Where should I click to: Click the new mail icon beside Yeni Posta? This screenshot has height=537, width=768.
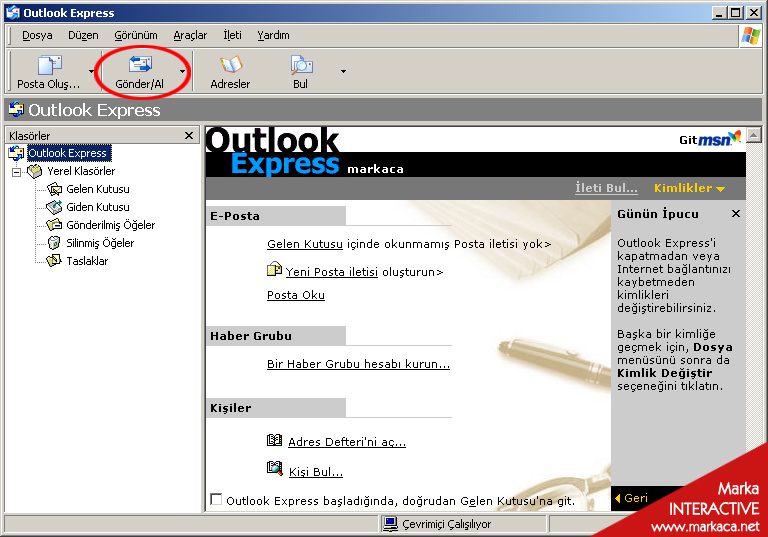[274, 269]
